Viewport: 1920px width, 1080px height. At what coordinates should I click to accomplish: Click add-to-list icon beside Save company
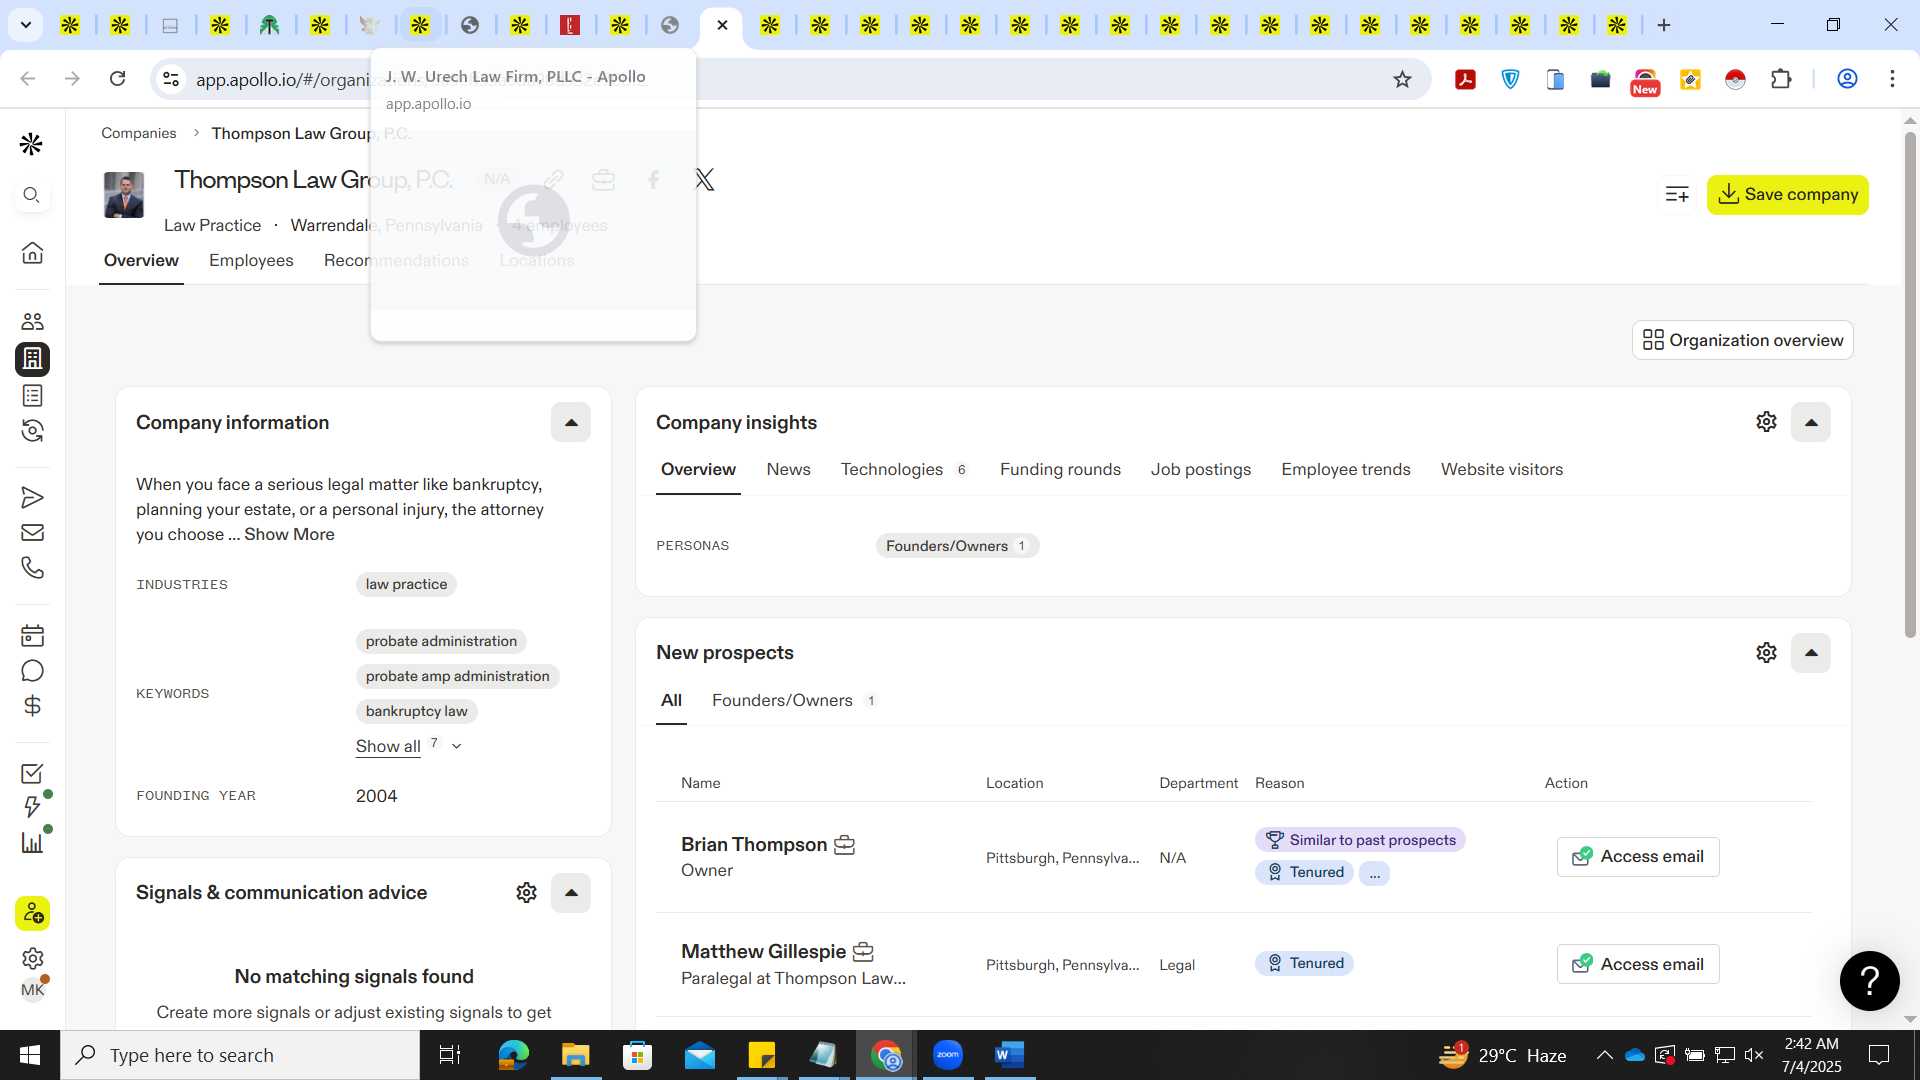point(1677,194)
